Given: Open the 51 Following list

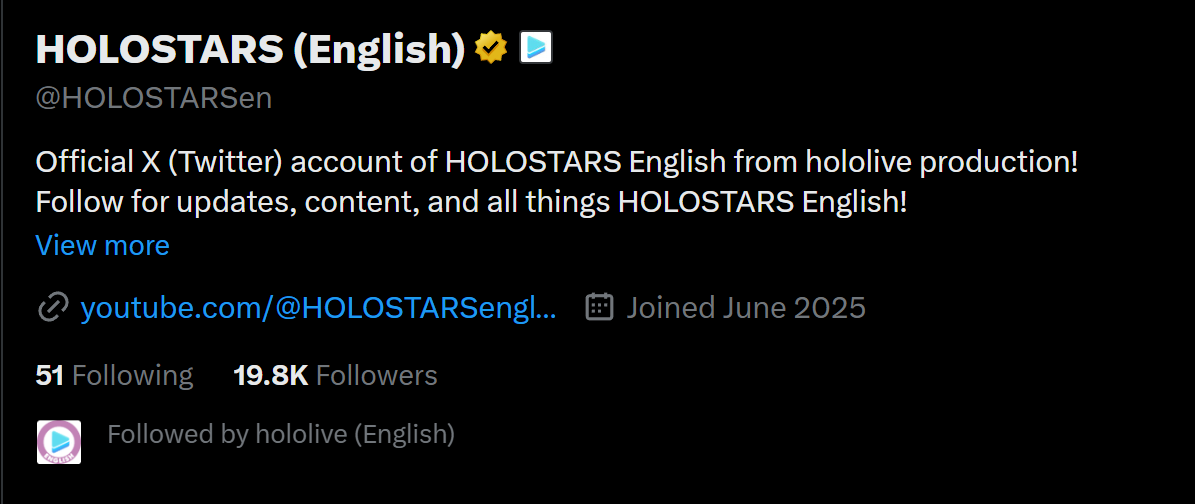Looking at the screenshot, I should click(114, 375).
